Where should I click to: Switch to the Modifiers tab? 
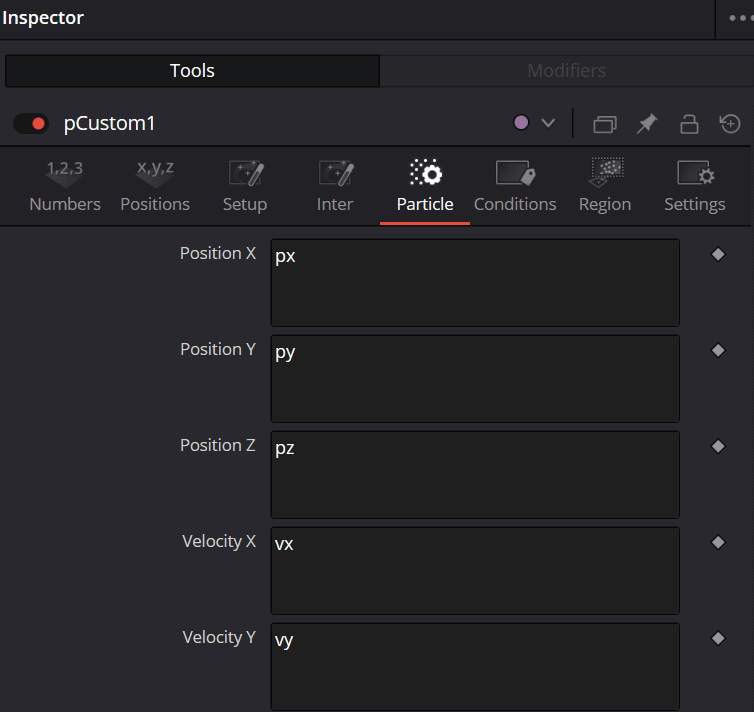566,71
